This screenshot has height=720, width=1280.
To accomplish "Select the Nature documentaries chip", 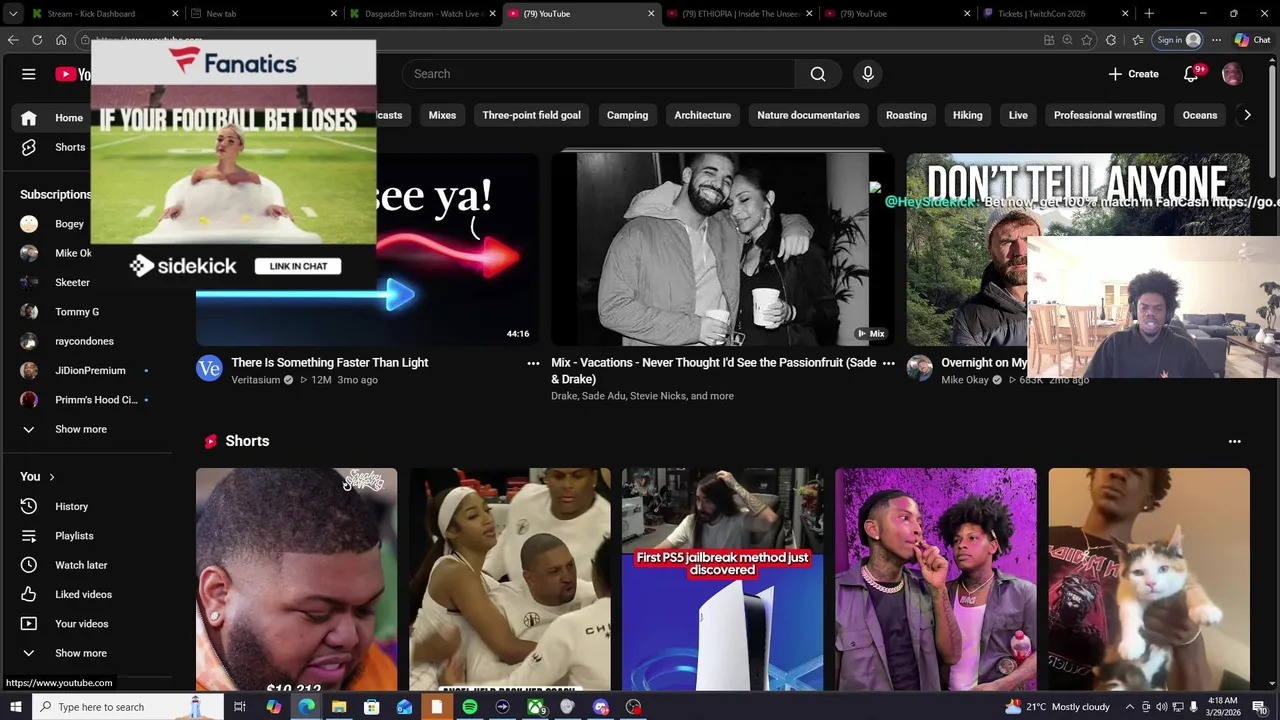I will [x=808, y=115].
